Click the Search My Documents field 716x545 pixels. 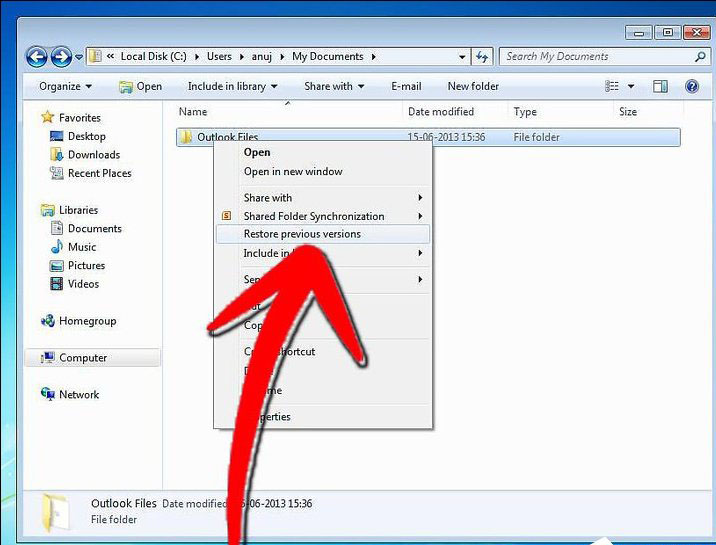point(605,57)
